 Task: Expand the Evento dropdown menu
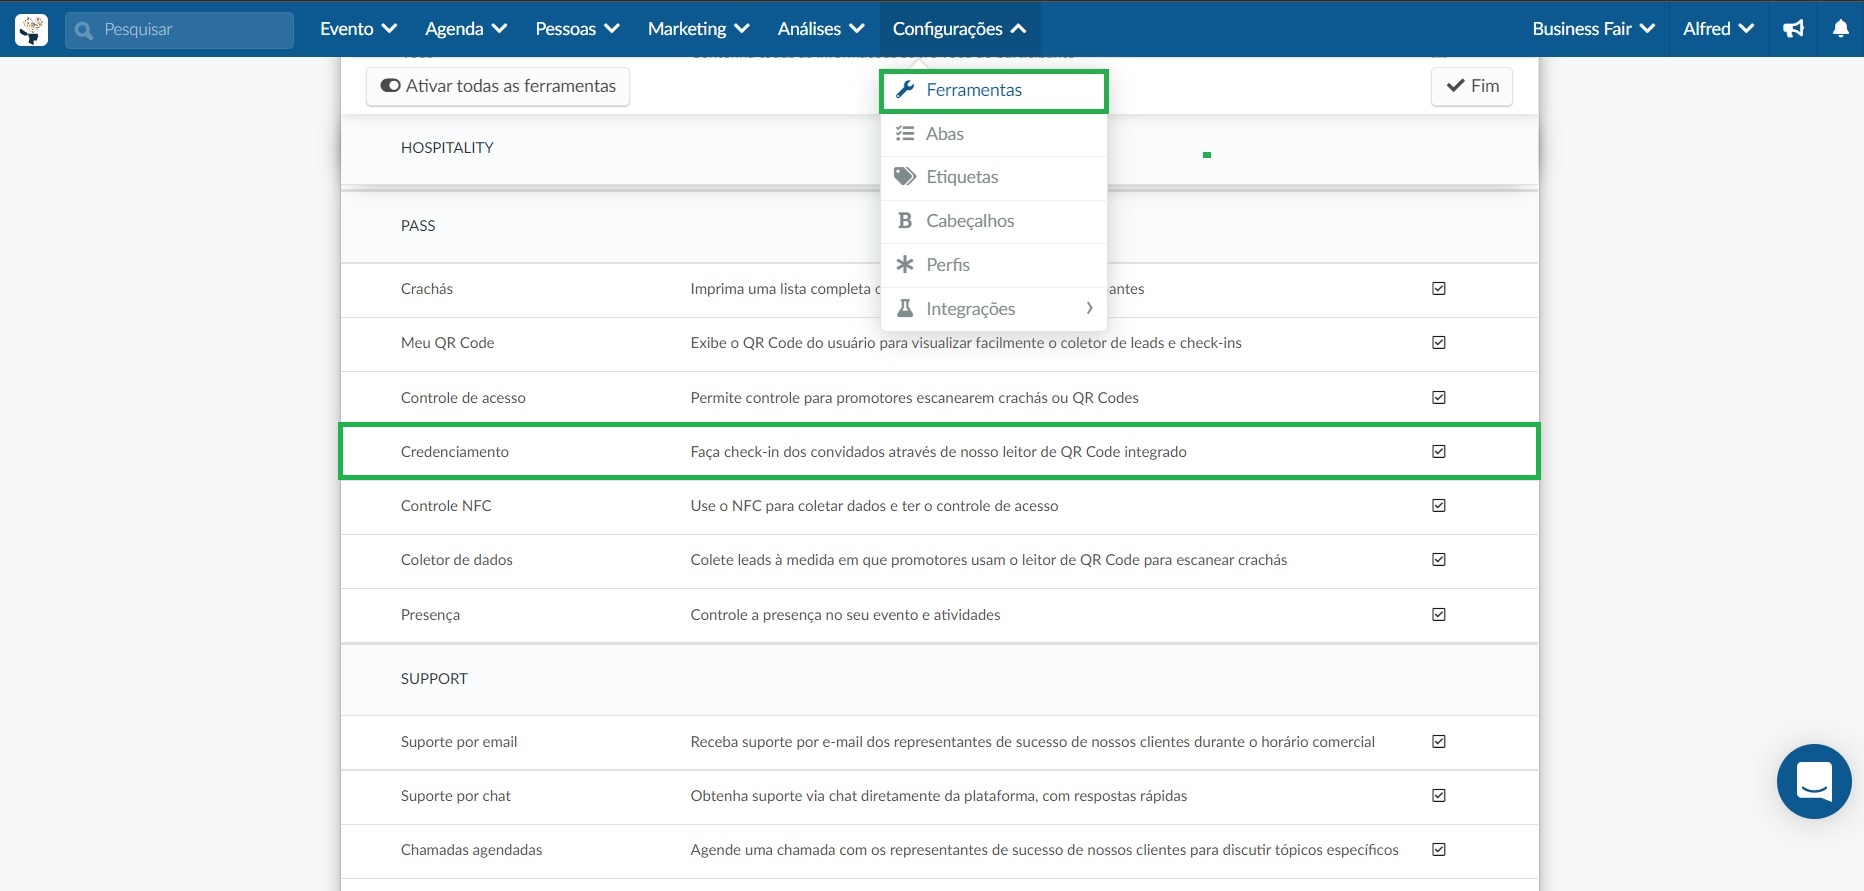click(x=358, y=29)
